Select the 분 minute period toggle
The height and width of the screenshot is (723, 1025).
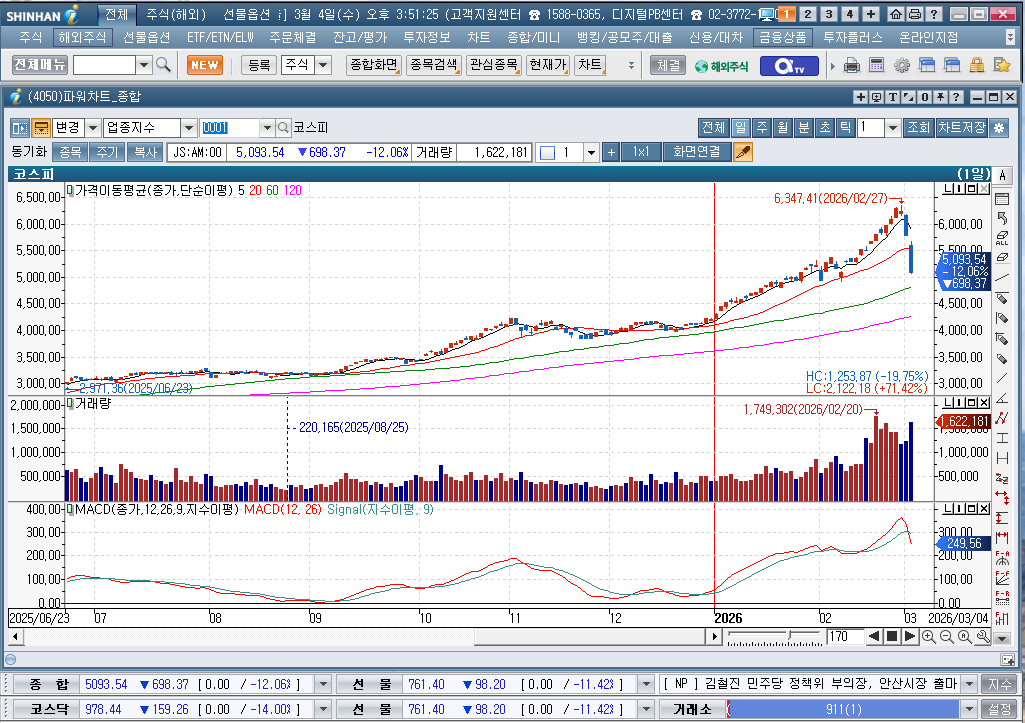pyautogui.click(x=803, y=127)
